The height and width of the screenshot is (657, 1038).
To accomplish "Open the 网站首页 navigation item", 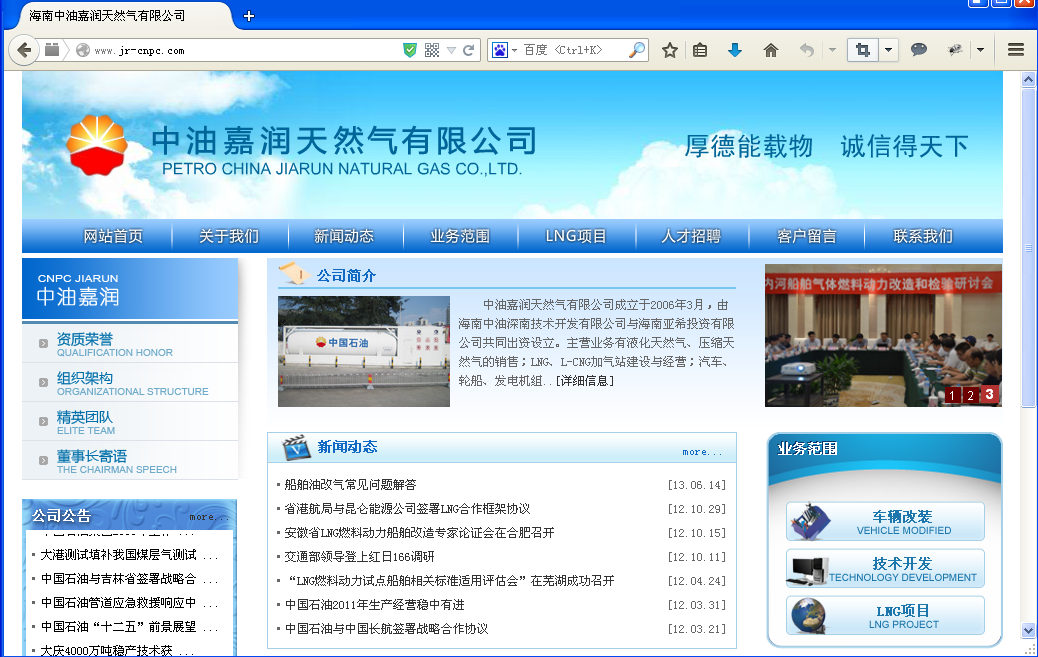I will point(113,236).
